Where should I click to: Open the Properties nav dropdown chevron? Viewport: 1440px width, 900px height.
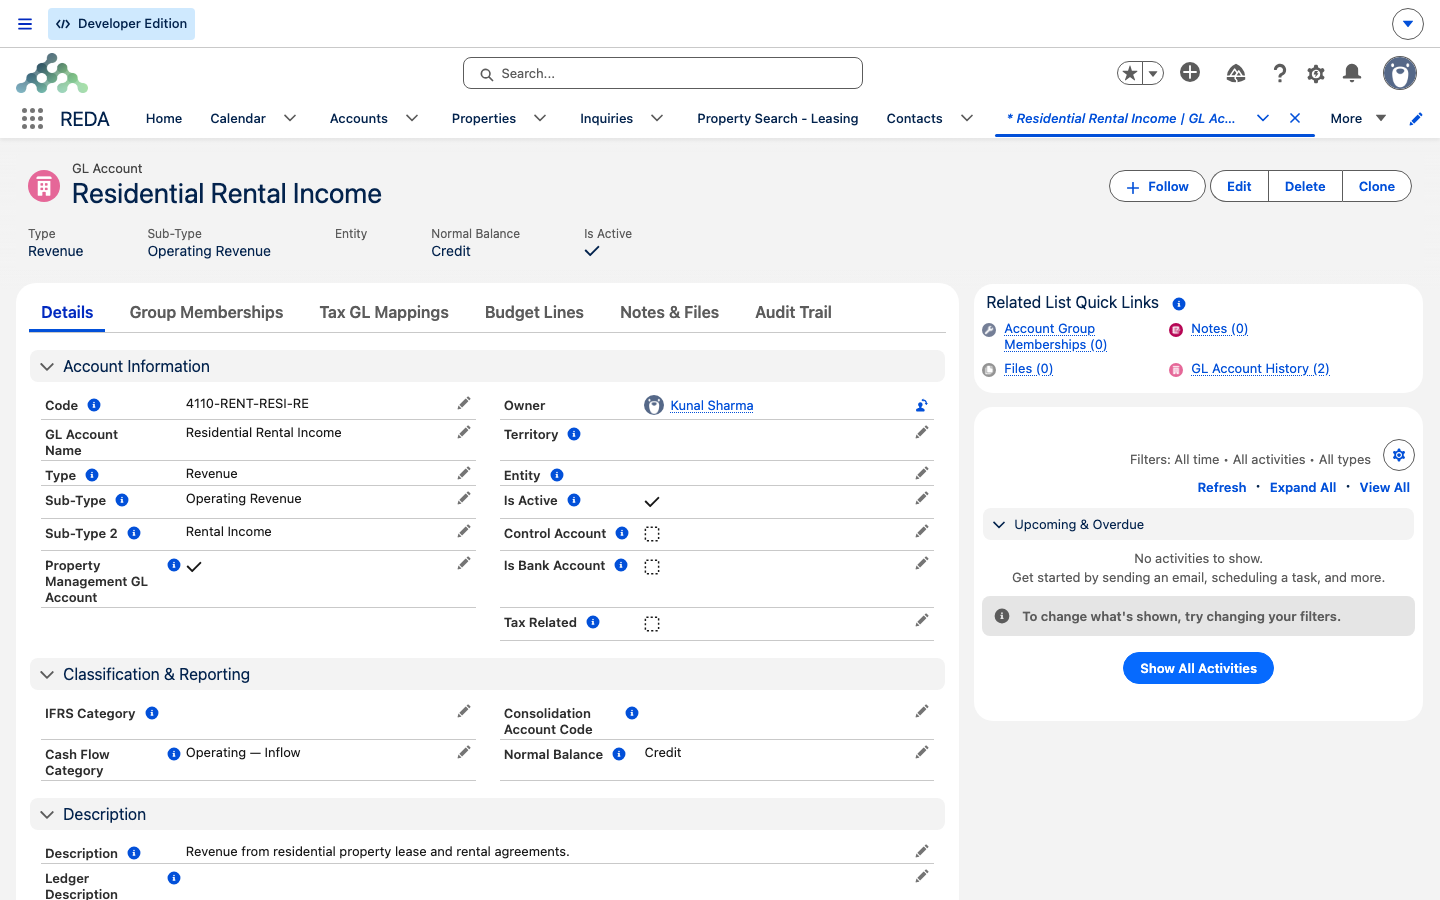pyautogui.click(x=540, y=118)
